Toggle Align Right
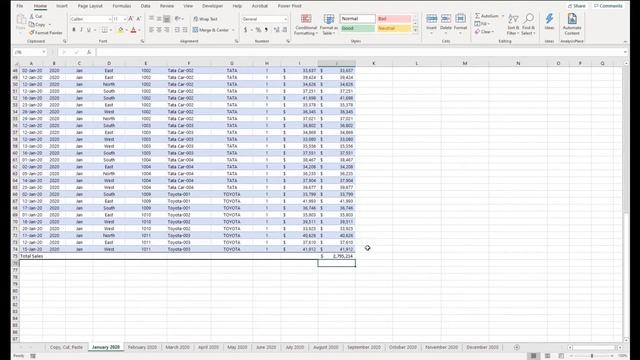Viewport: 640px width, 360px height. 167,30
